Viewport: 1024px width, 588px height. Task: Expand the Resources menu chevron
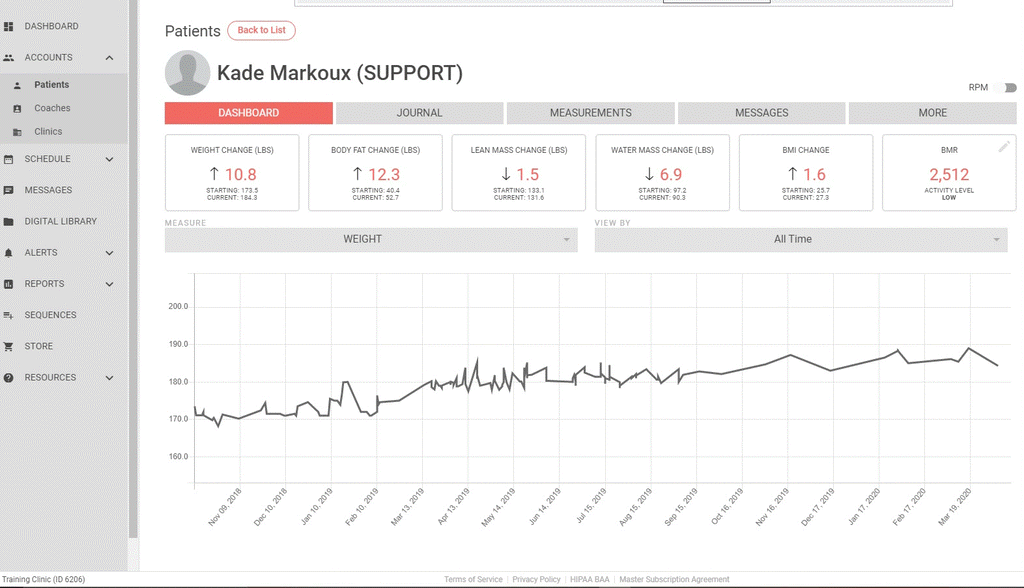(x=109, y=378)
